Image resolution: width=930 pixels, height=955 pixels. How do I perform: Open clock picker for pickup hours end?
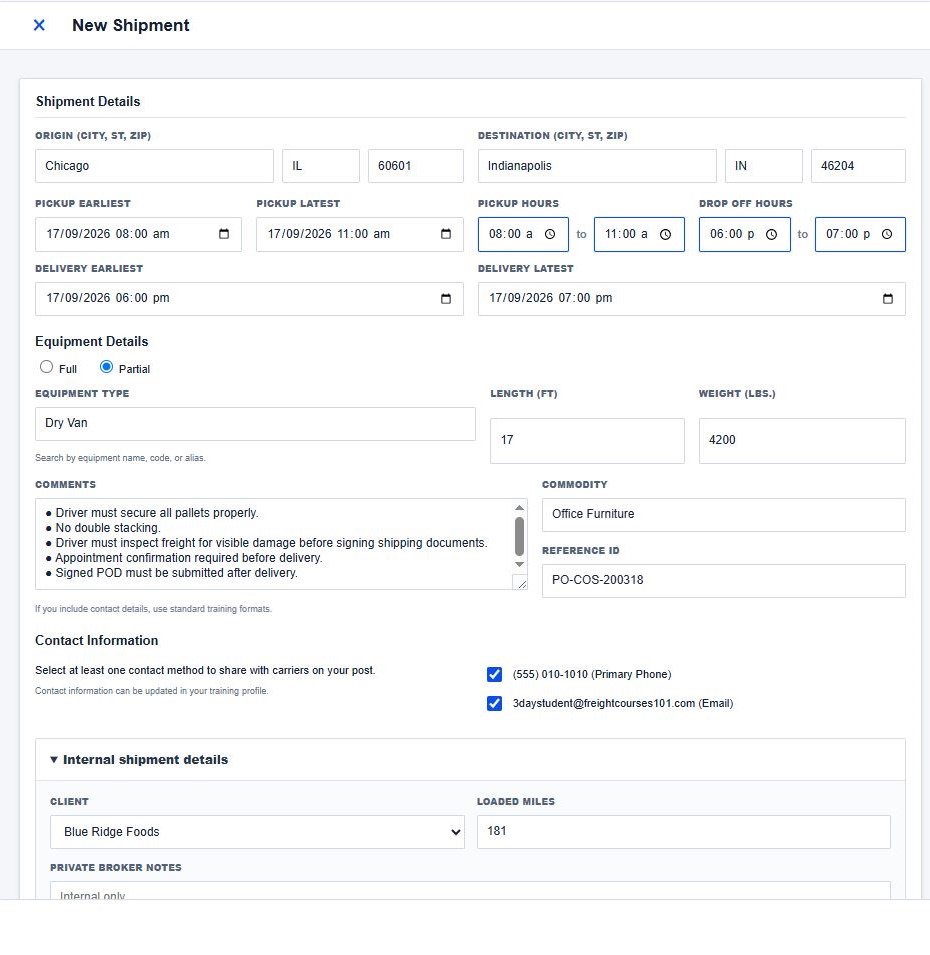click(666, 234)
